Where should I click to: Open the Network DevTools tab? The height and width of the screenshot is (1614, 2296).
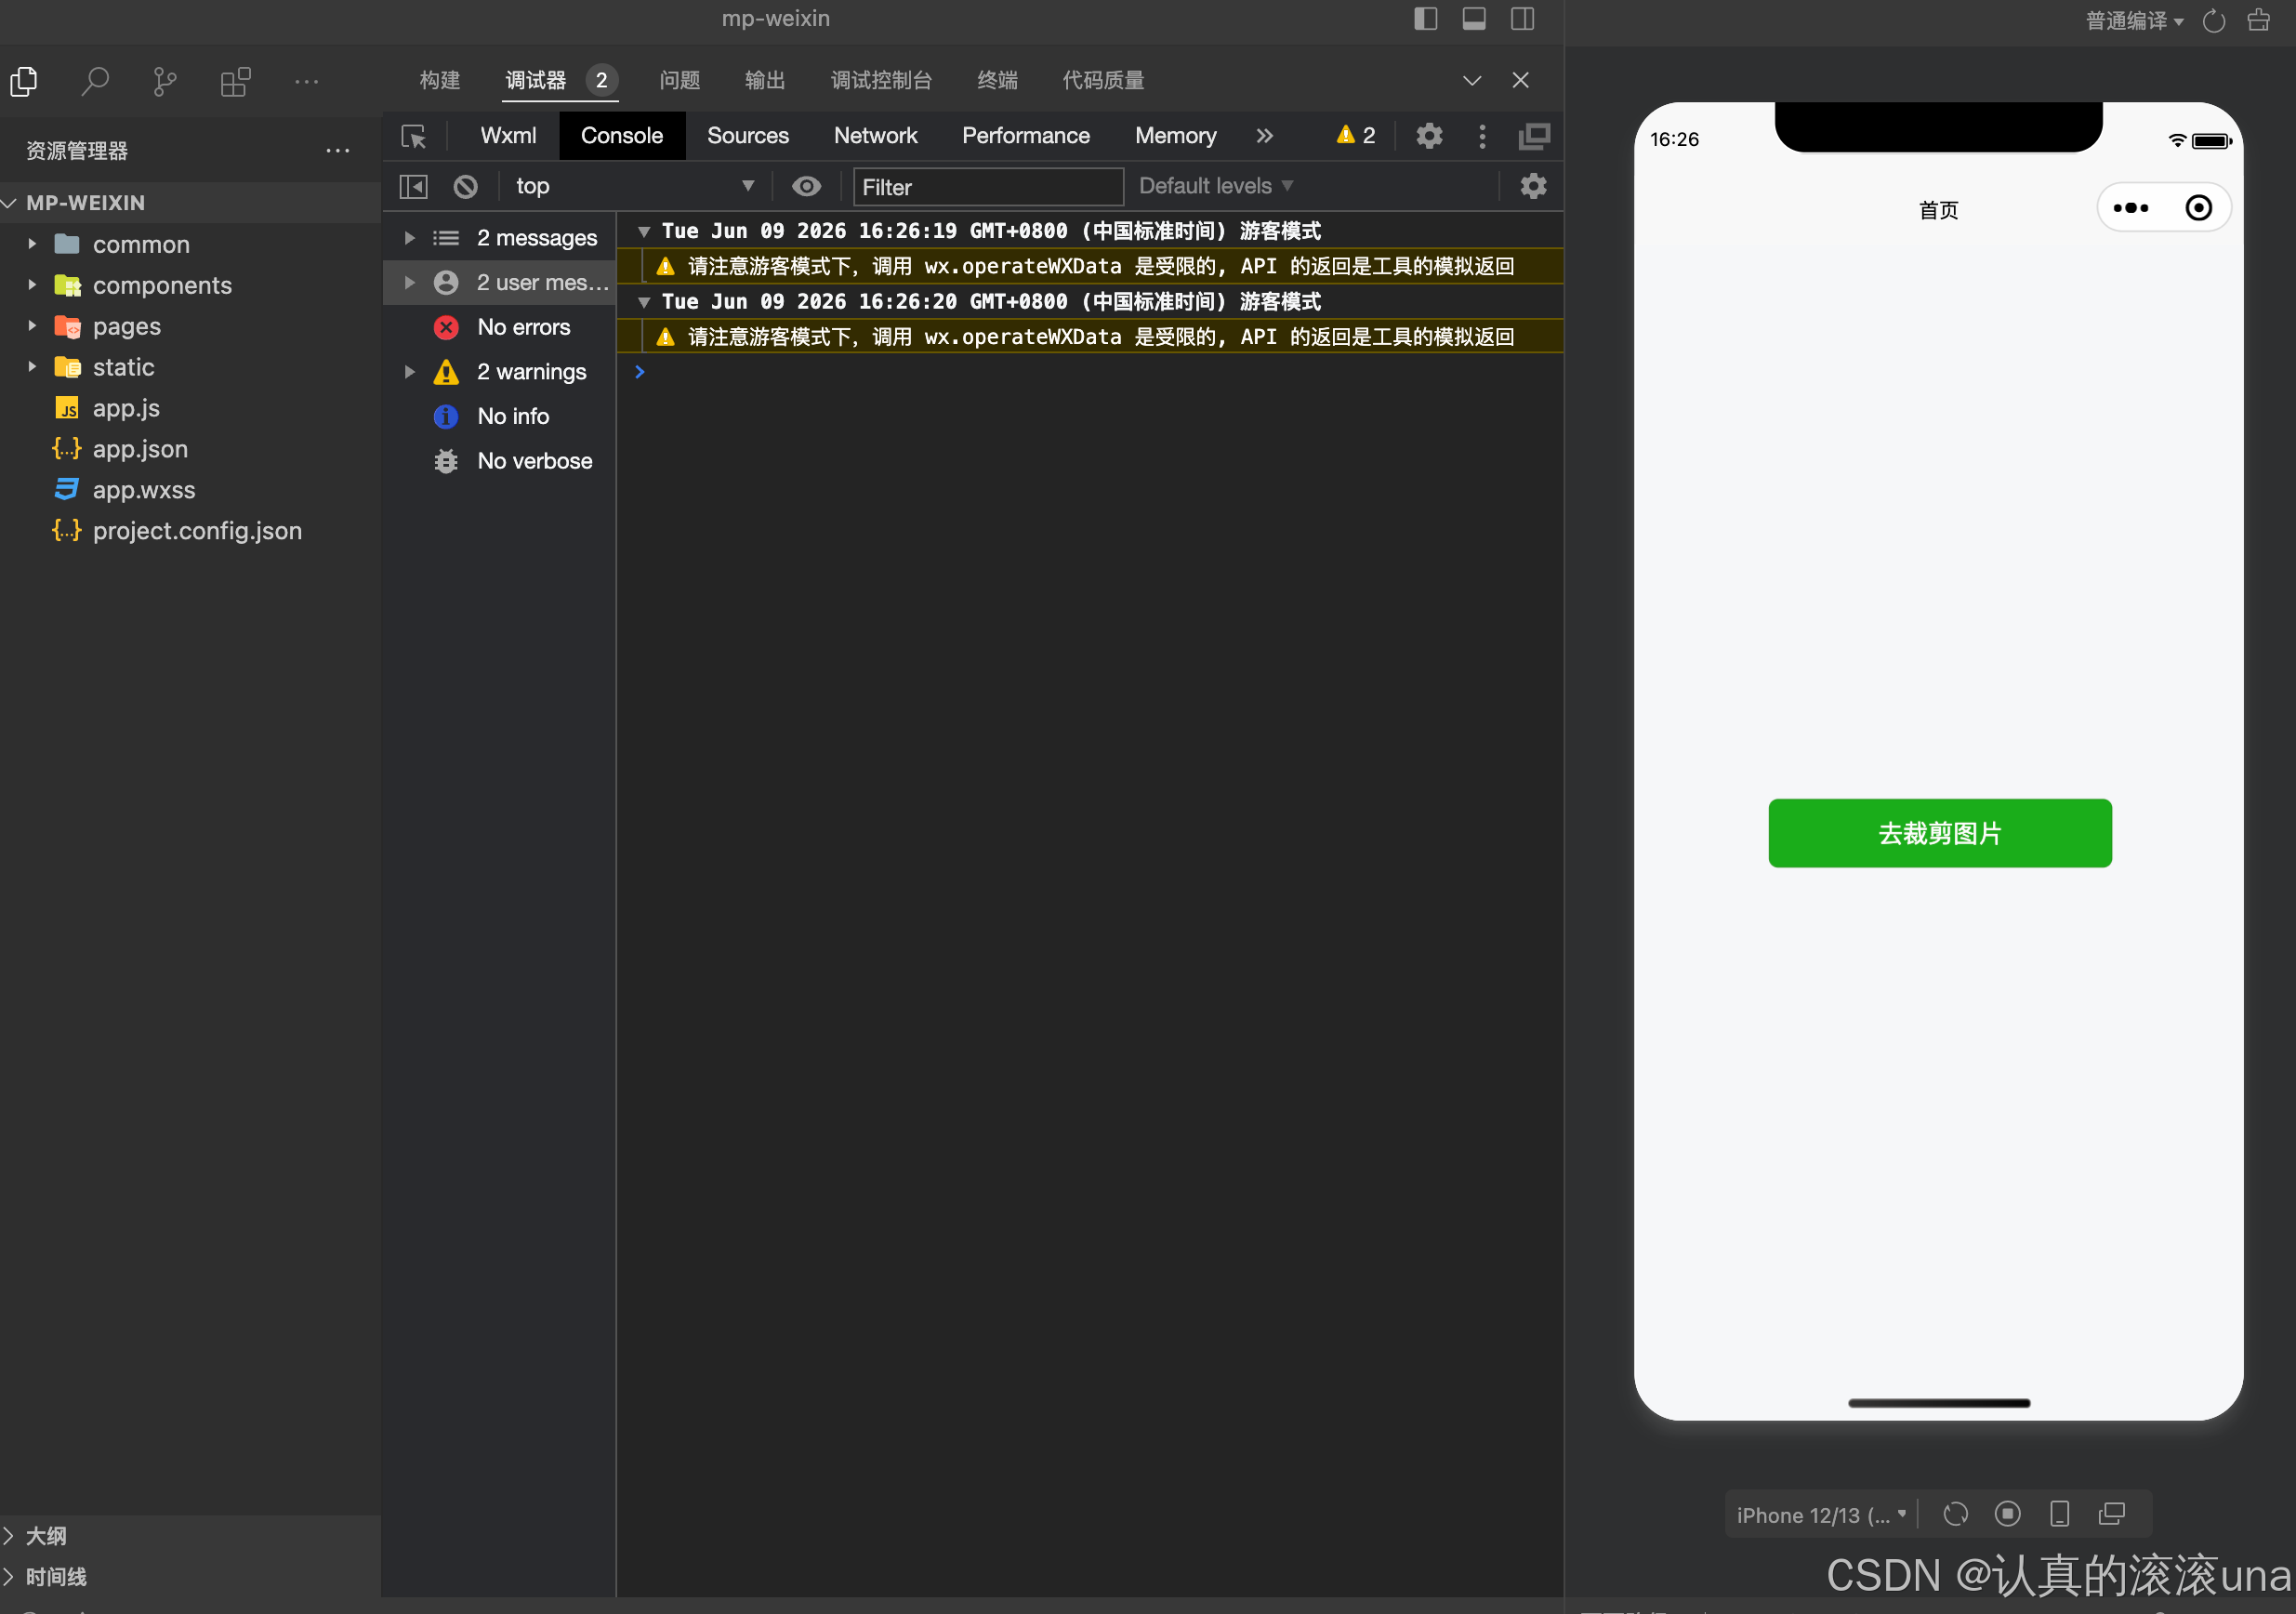click(x=875, y=136)
